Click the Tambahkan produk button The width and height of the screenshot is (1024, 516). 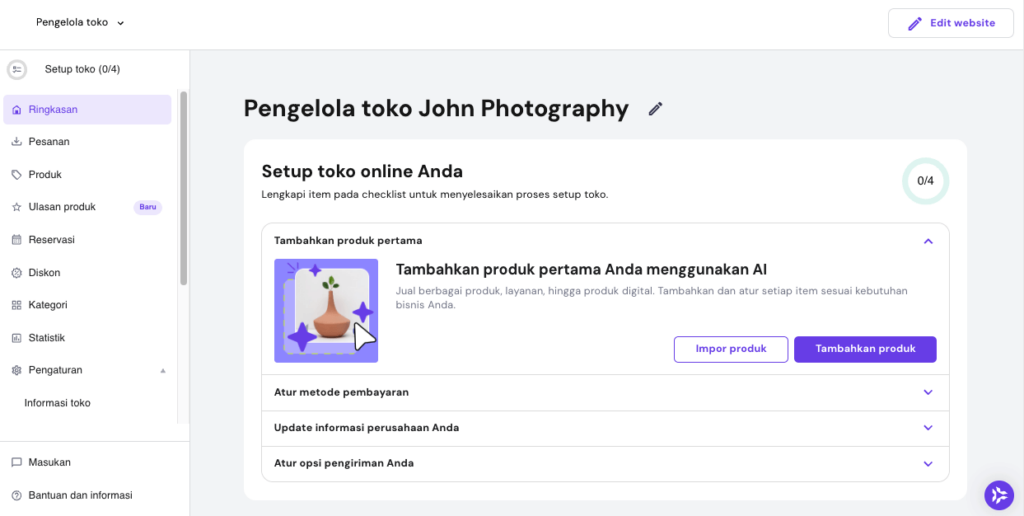[865, 349]
